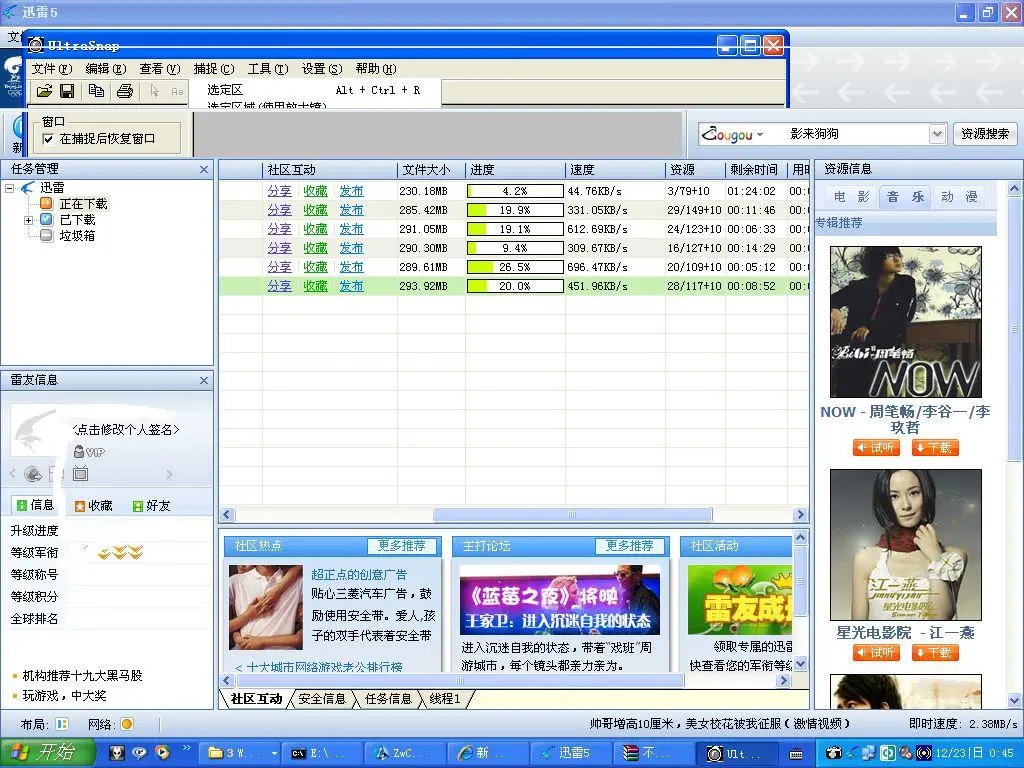This screenshot has width=1024, height=768.
Task: Open file icon in UltraSnap toolbar
Action: (x=44, y=91)
